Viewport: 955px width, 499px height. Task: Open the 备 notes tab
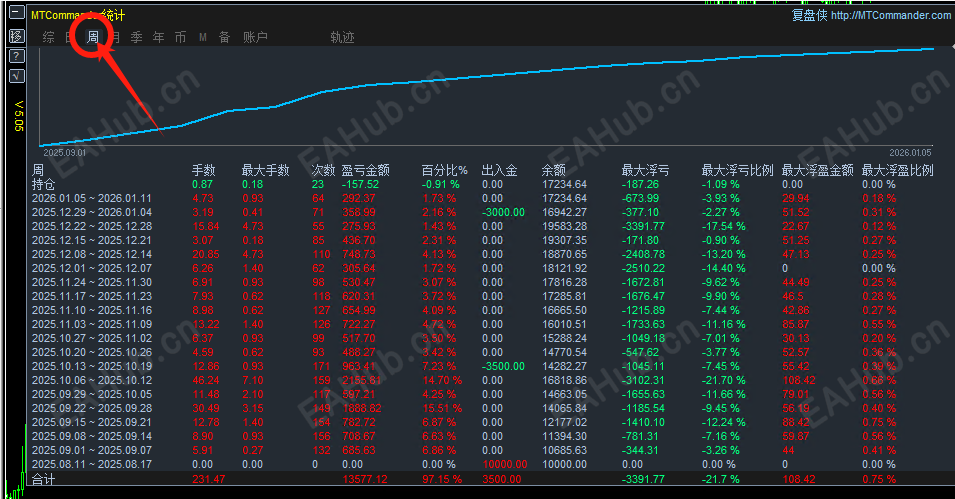(x=224, y=37)
